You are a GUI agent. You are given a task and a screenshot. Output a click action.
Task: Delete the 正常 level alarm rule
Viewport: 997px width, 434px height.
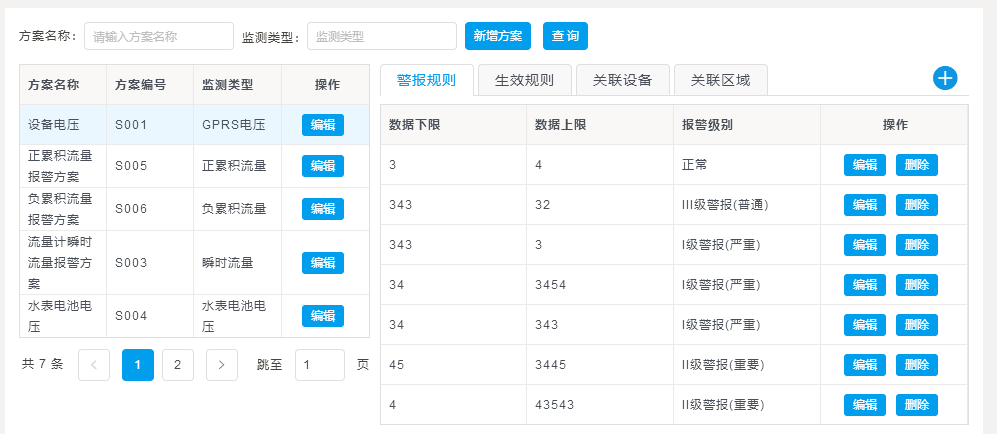[x=916, y=165]
